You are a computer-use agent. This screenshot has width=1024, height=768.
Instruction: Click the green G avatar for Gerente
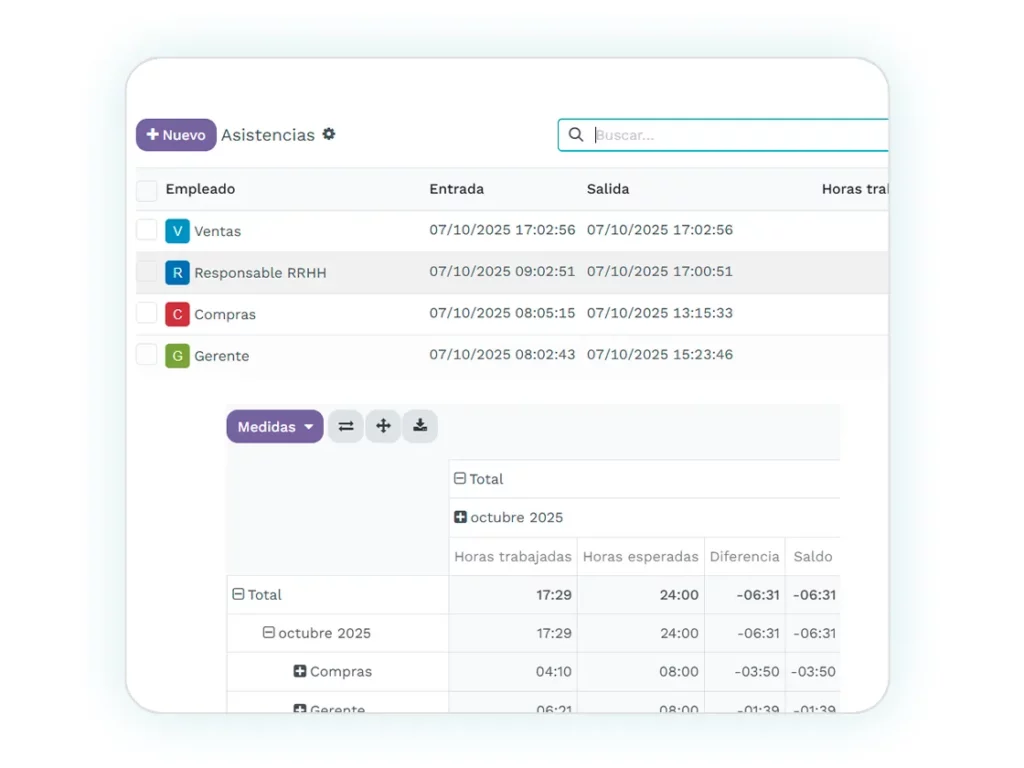177,356
